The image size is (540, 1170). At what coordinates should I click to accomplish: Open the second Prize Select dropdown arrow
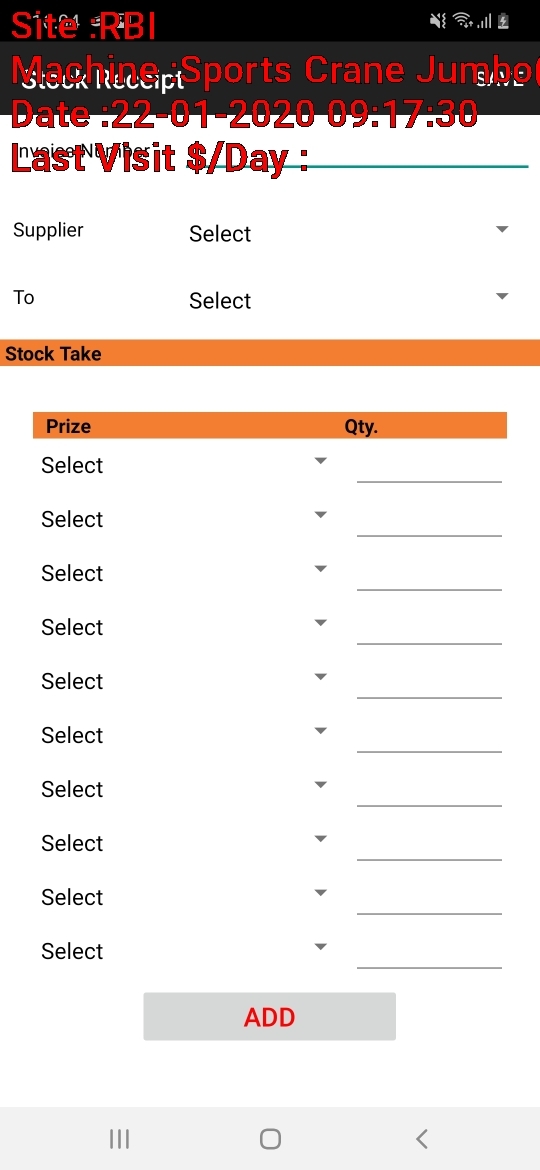(x=321, y=515)
